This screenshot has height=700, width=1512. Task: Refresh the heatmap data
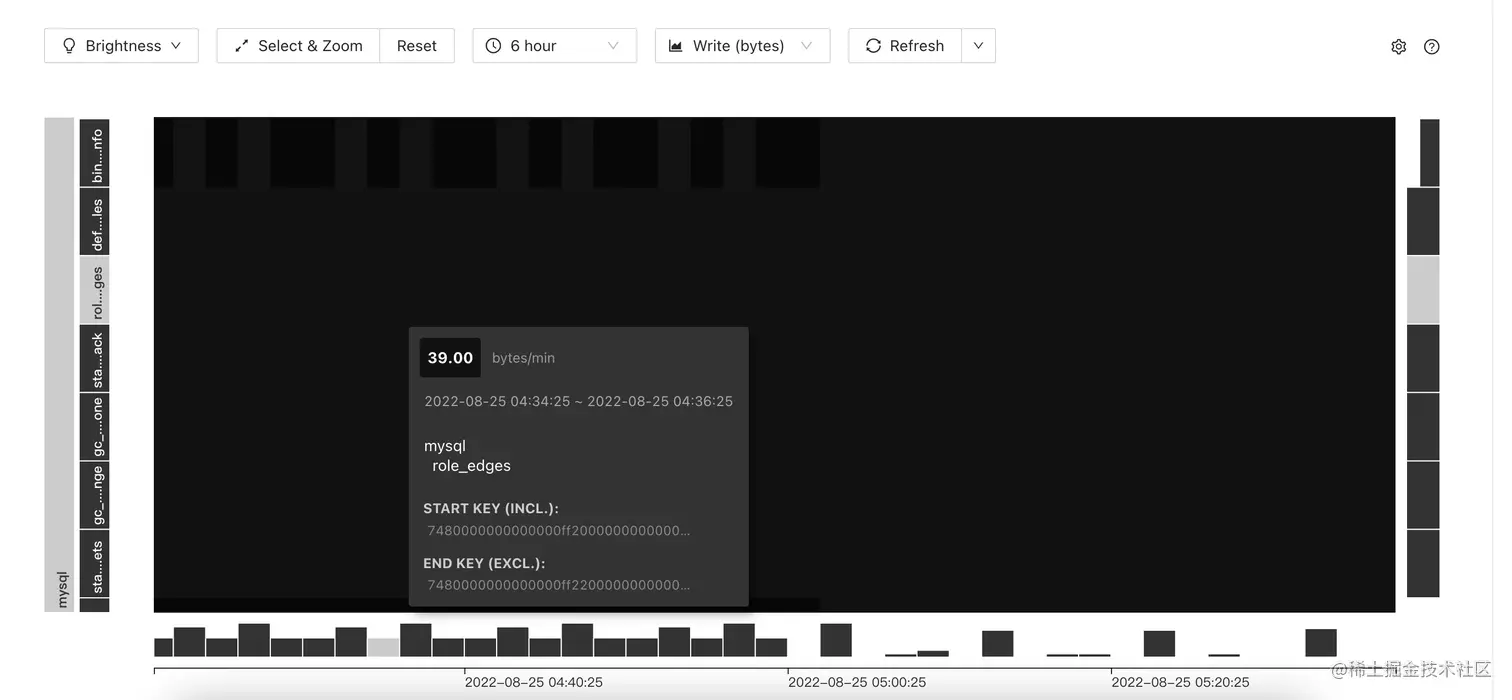tap(905, 46)
